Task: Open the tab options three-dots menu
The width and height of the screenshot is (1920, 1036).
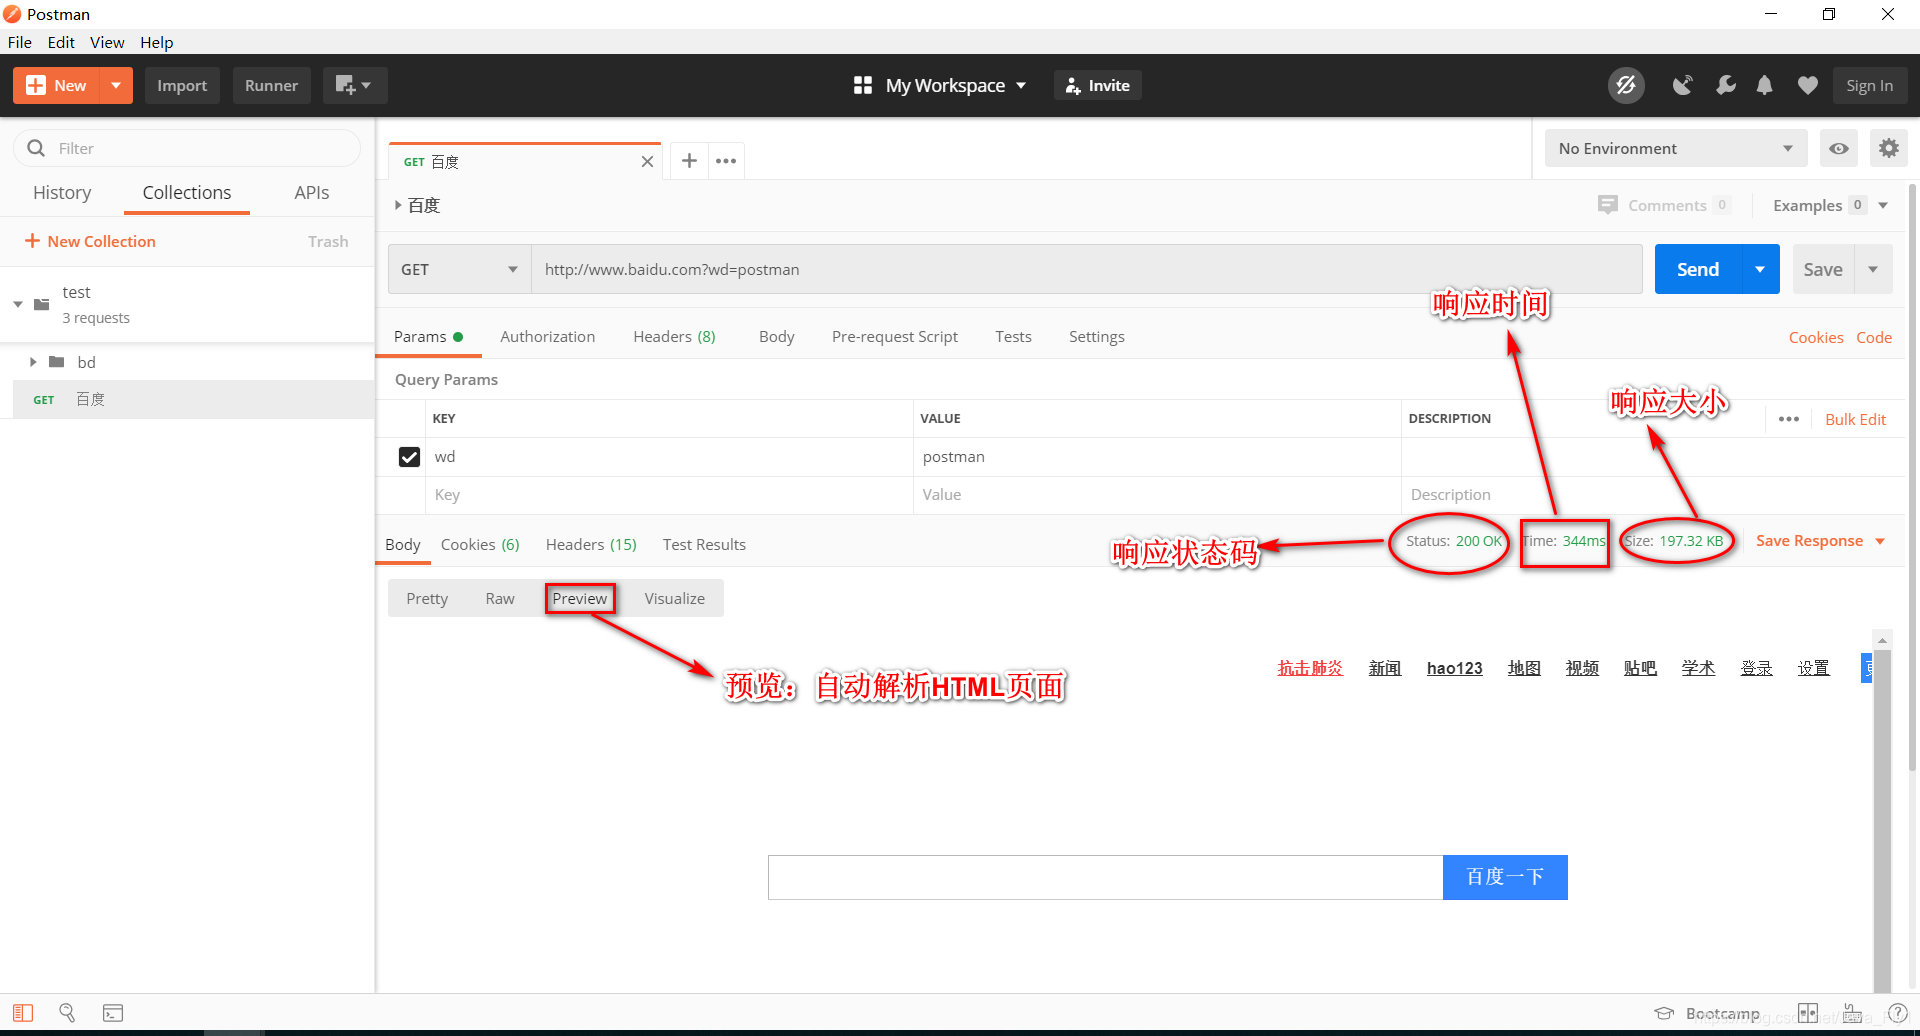Action: [726, 161]
